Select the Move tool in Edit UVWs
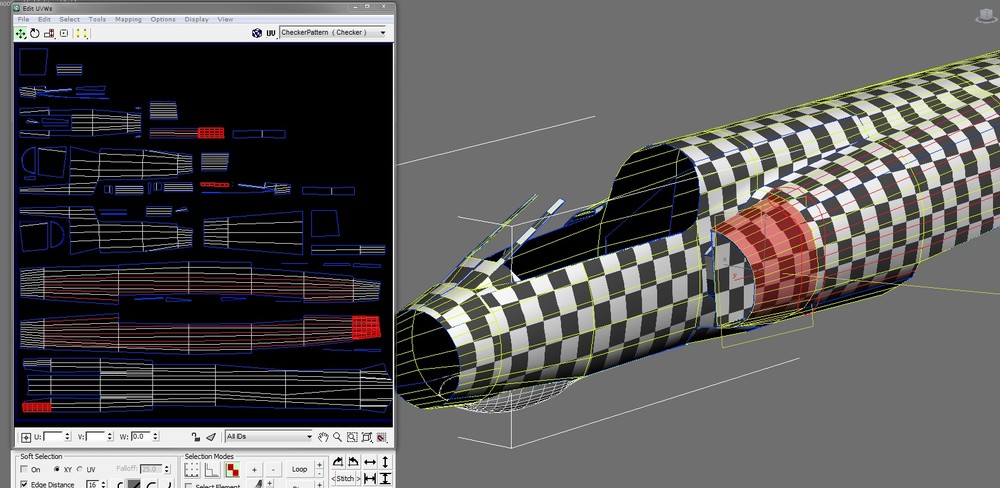 (21, 33)
